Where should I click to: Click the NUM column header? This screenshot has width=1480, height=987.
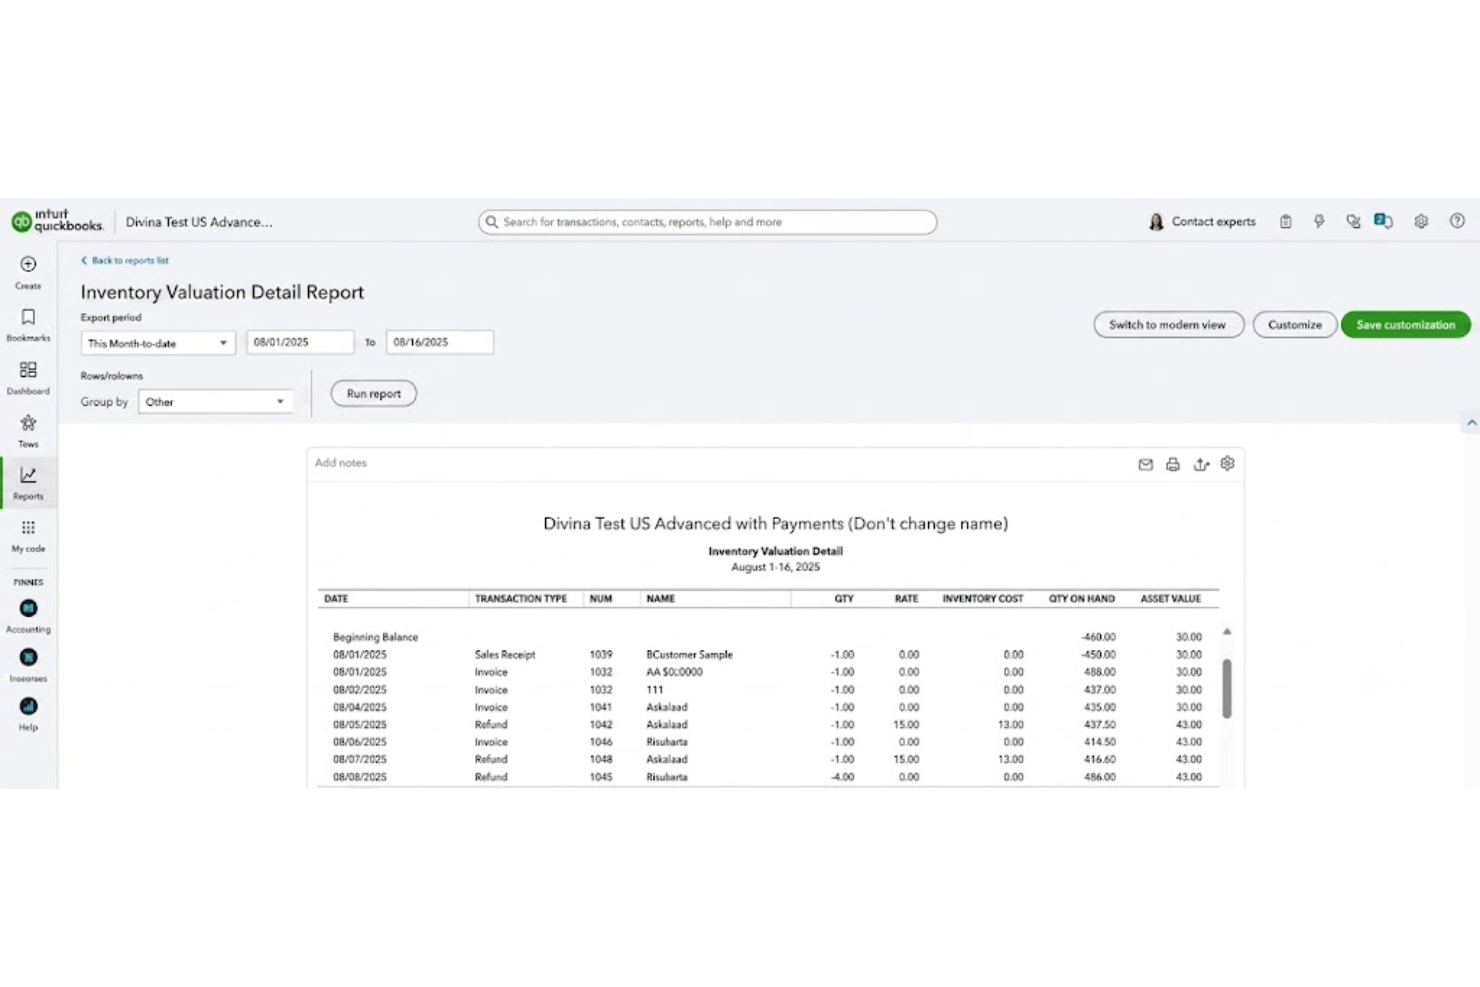point(601,599)
